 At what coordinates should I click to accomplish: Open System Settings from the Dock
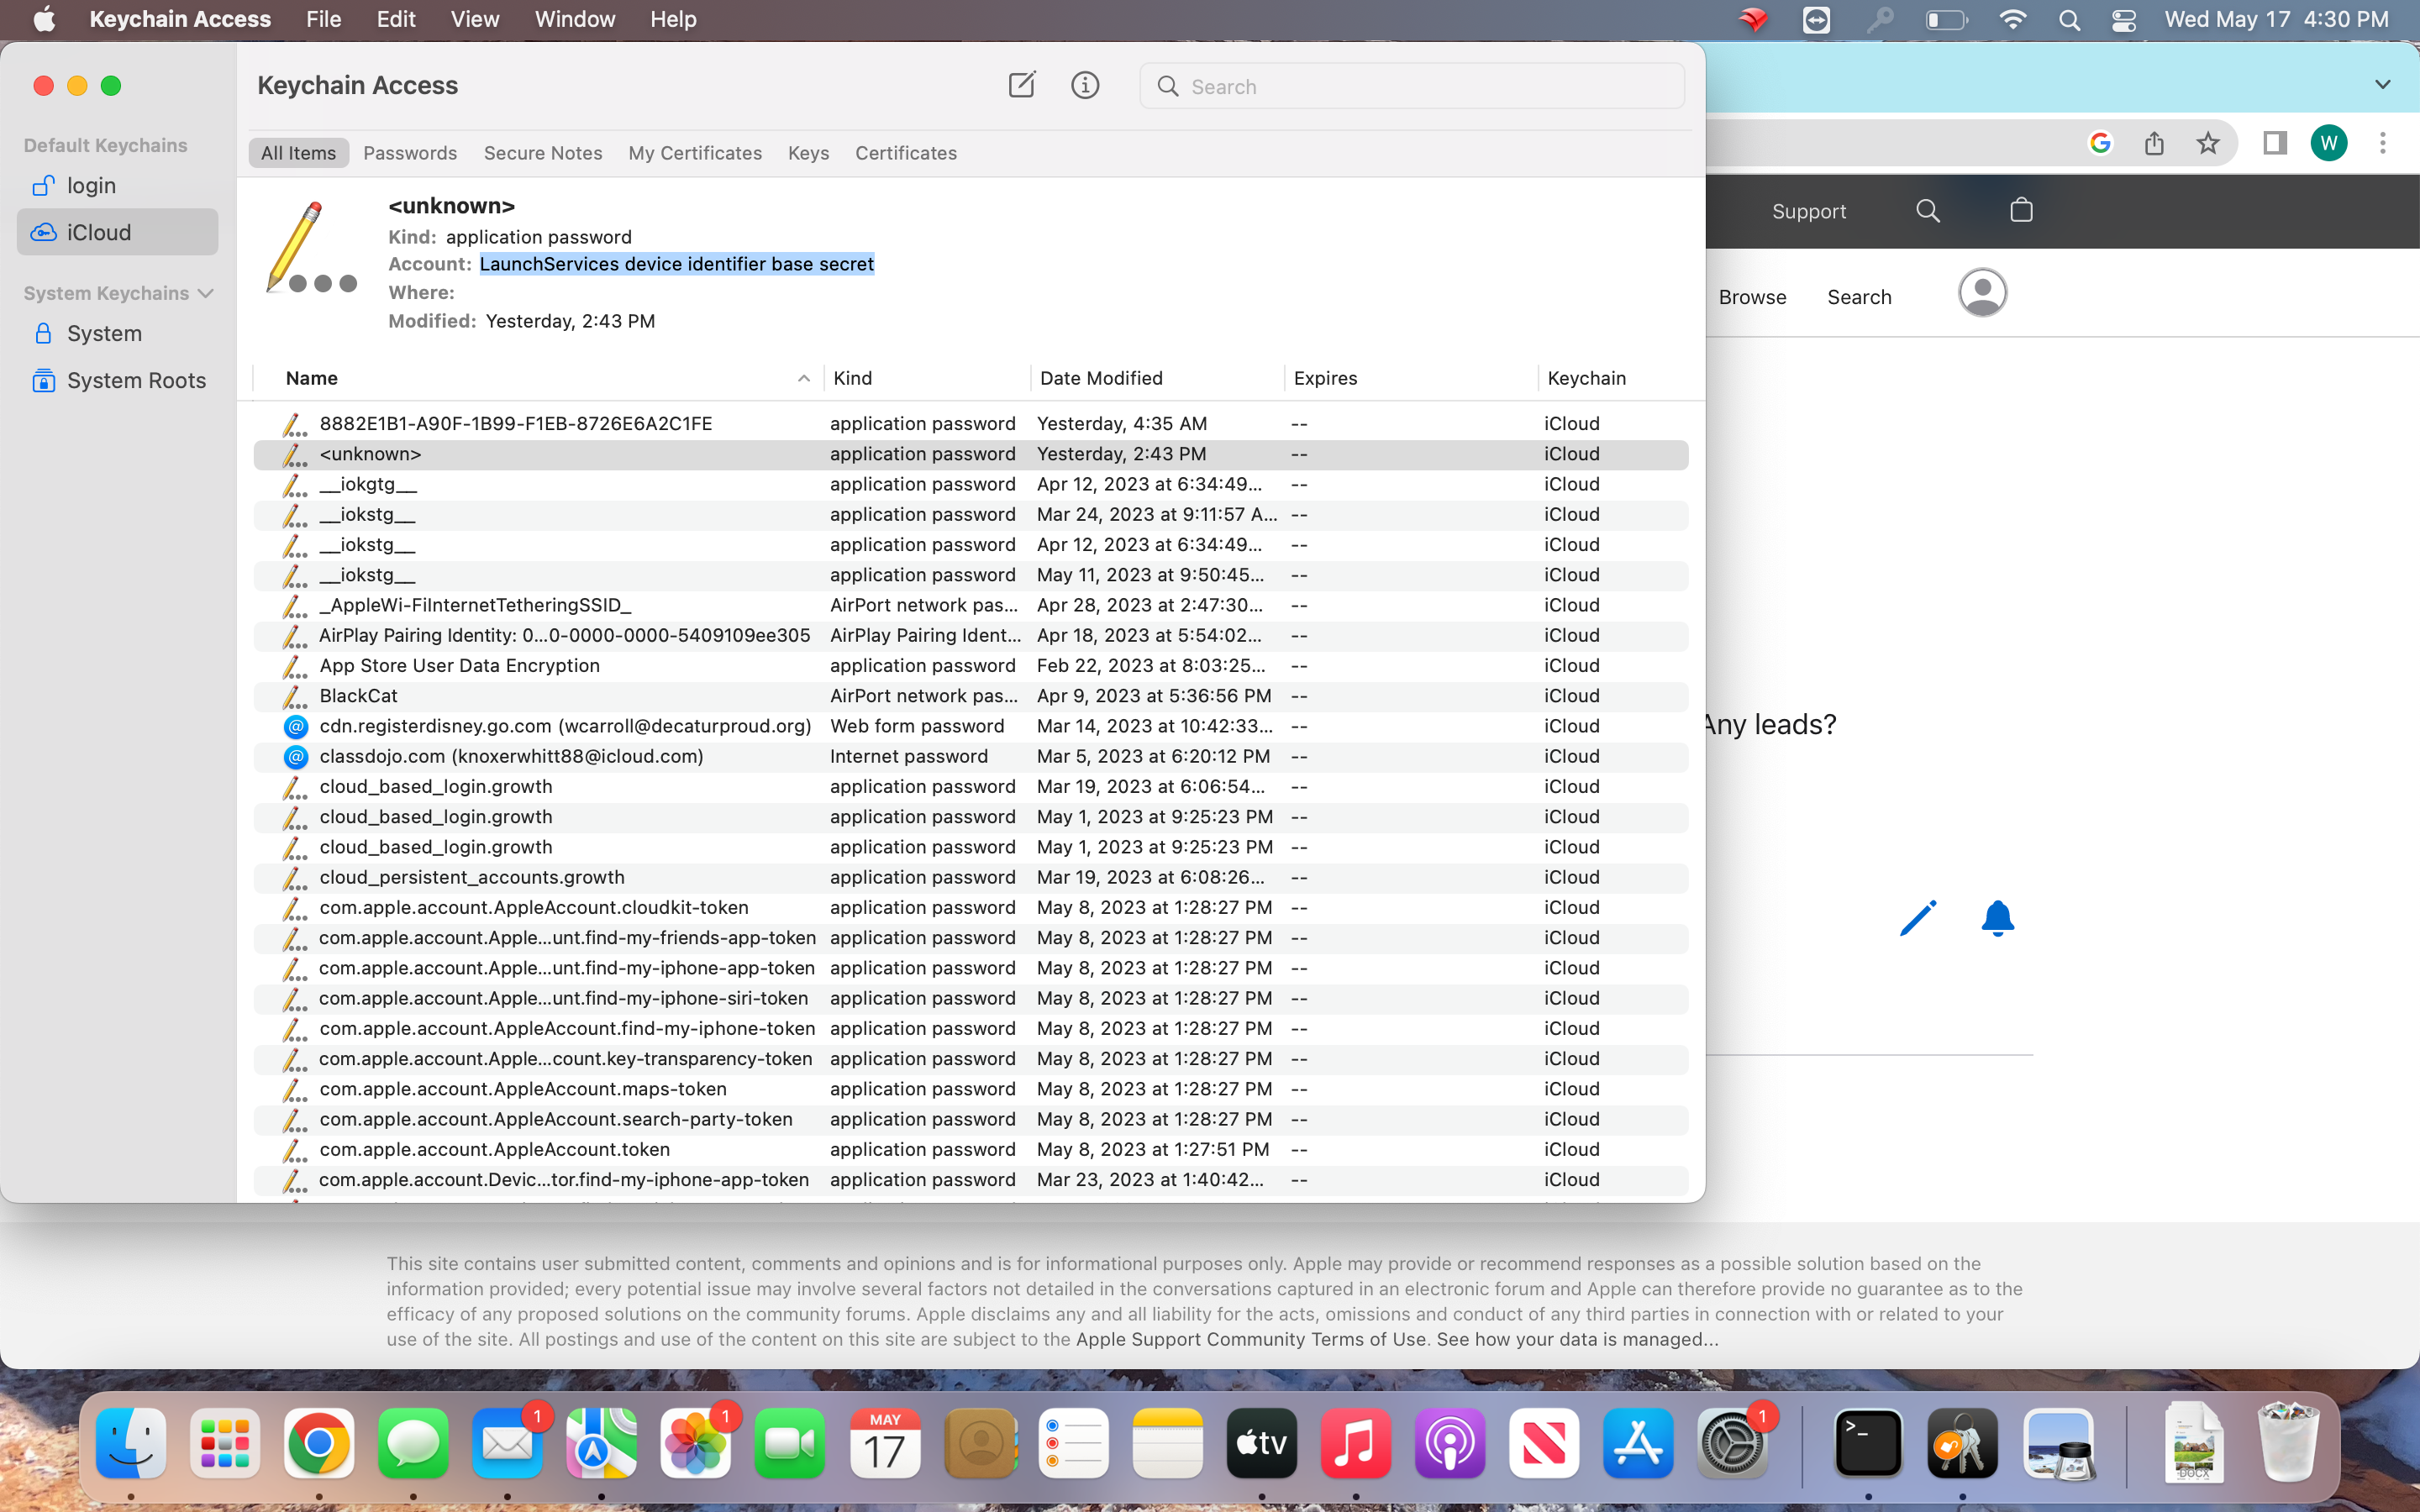(1733, 1443)
